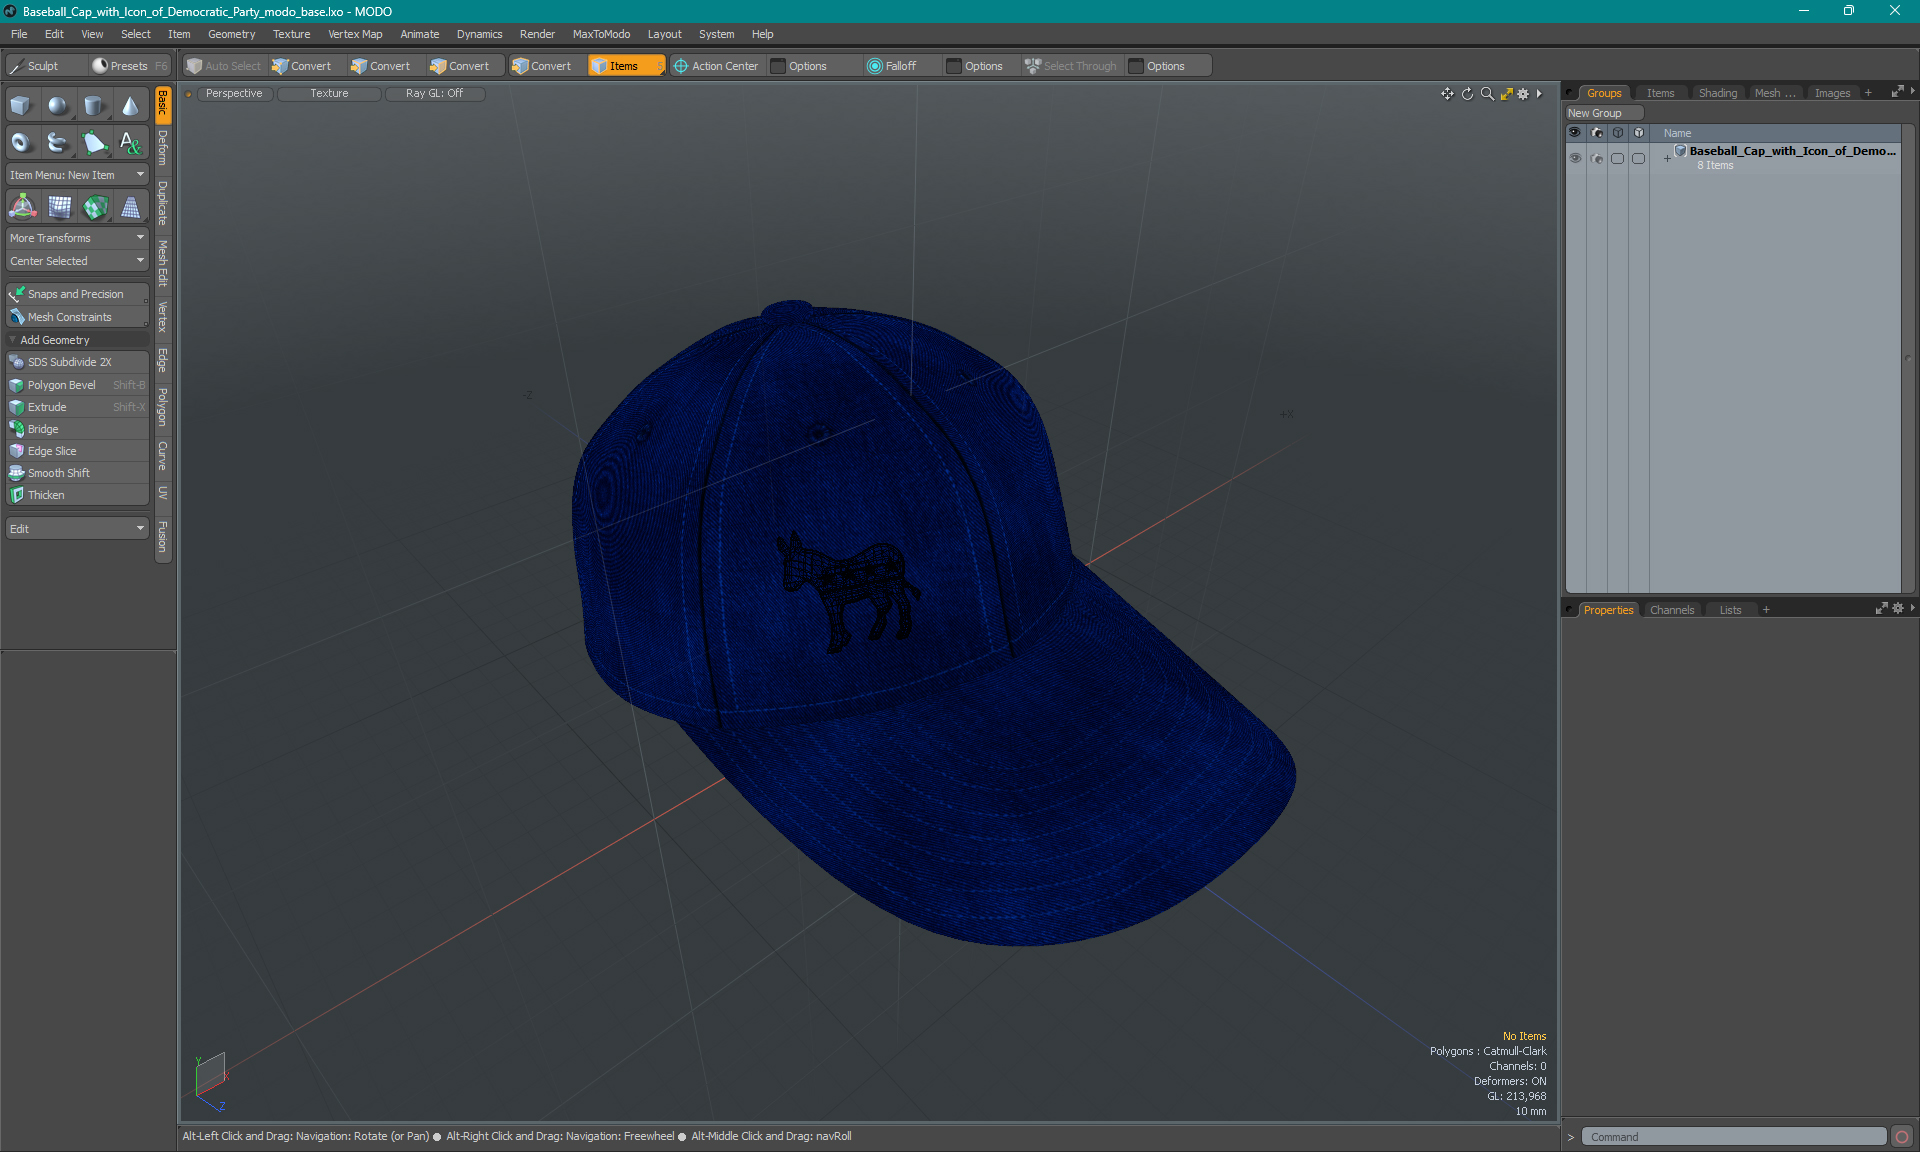Create a cone primitive
This screenshot has height=1152, width=1920.
click(130, 105)
